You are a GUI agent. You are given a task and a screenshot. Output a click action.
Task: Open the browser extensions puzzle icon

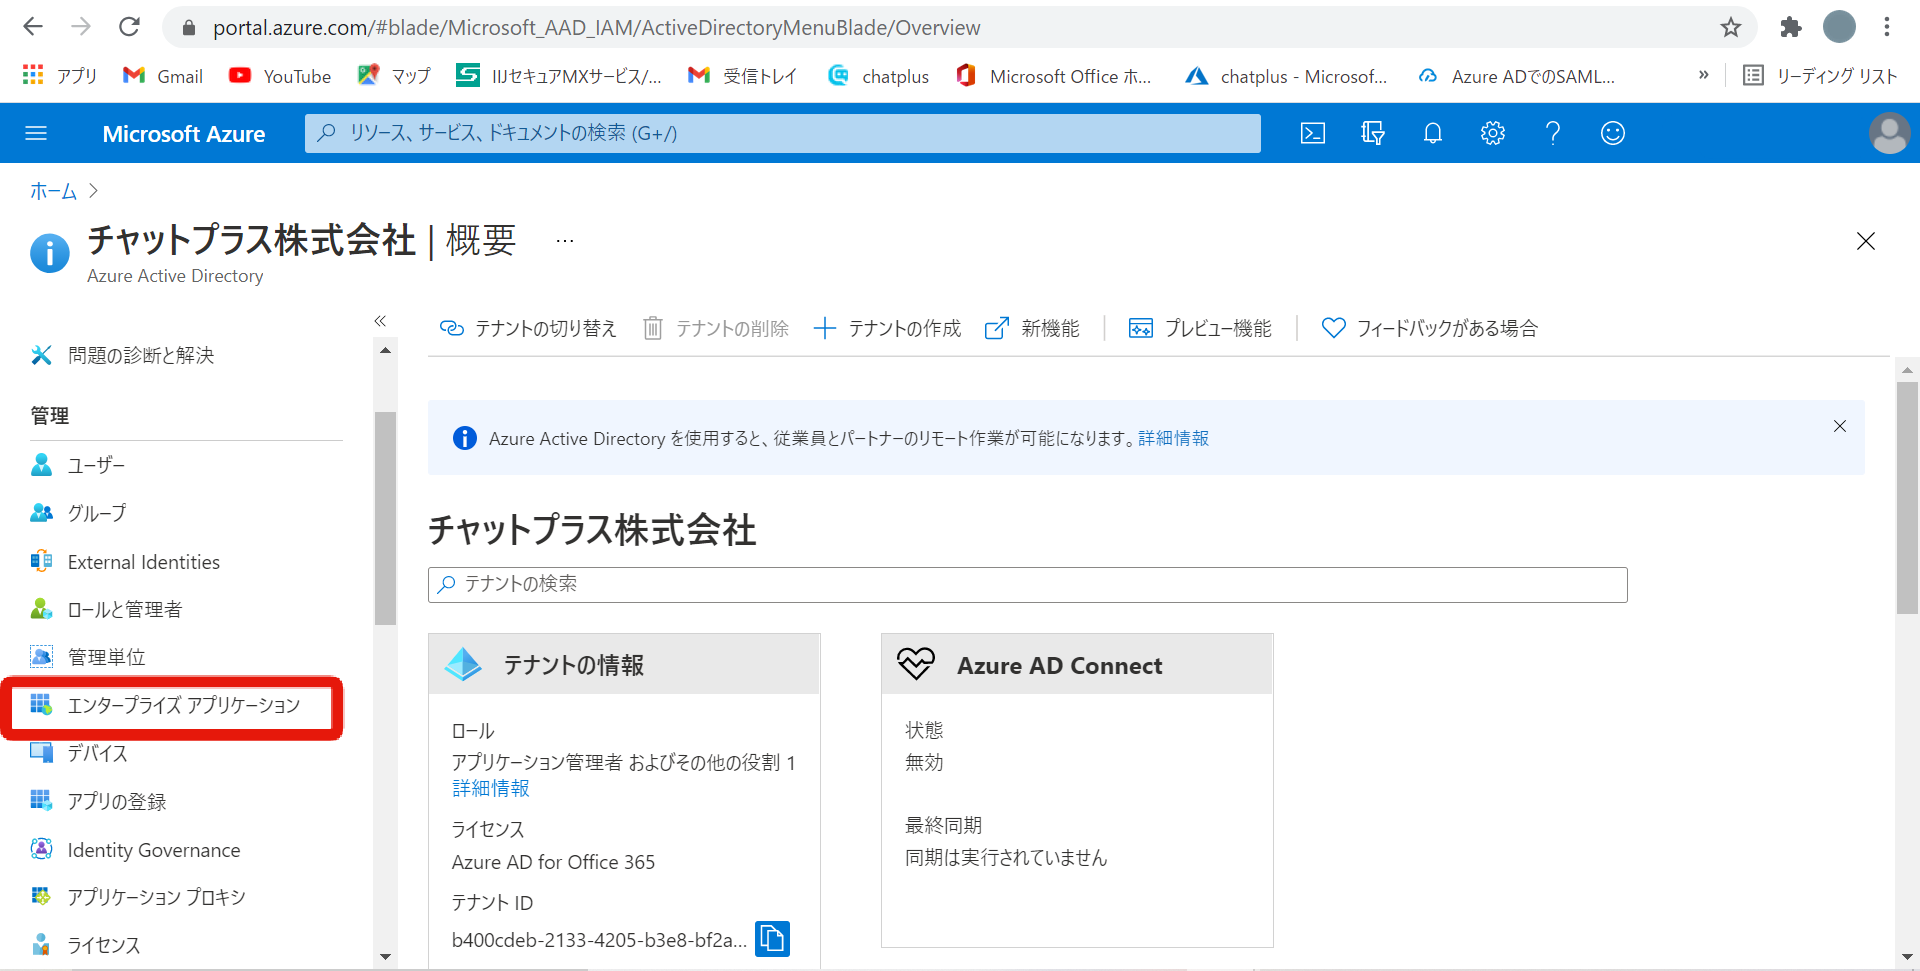pyautogui.click(x=1790, y=27)
